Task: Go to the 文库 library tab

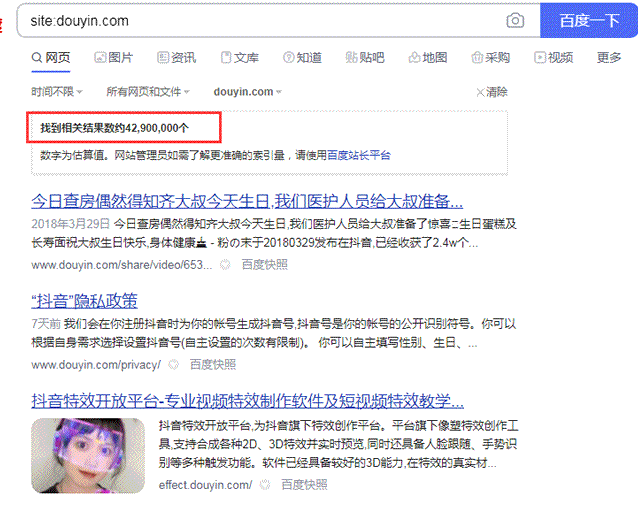Action: coord(238,58)
